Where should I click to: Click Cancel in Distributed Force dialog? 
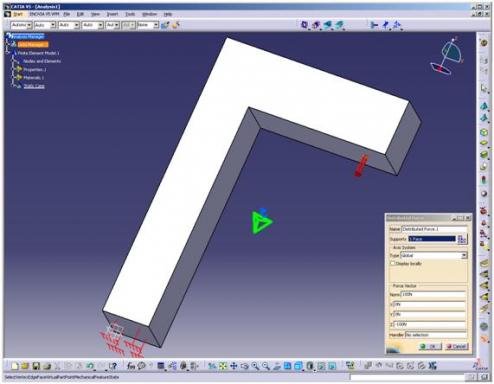coord(457,346)
